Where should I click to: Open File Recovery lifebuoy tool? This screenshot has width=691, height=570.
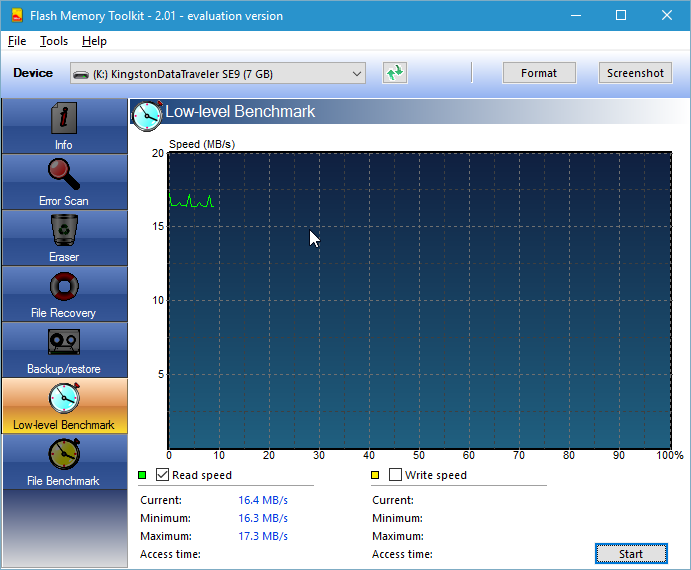(64, 286)
